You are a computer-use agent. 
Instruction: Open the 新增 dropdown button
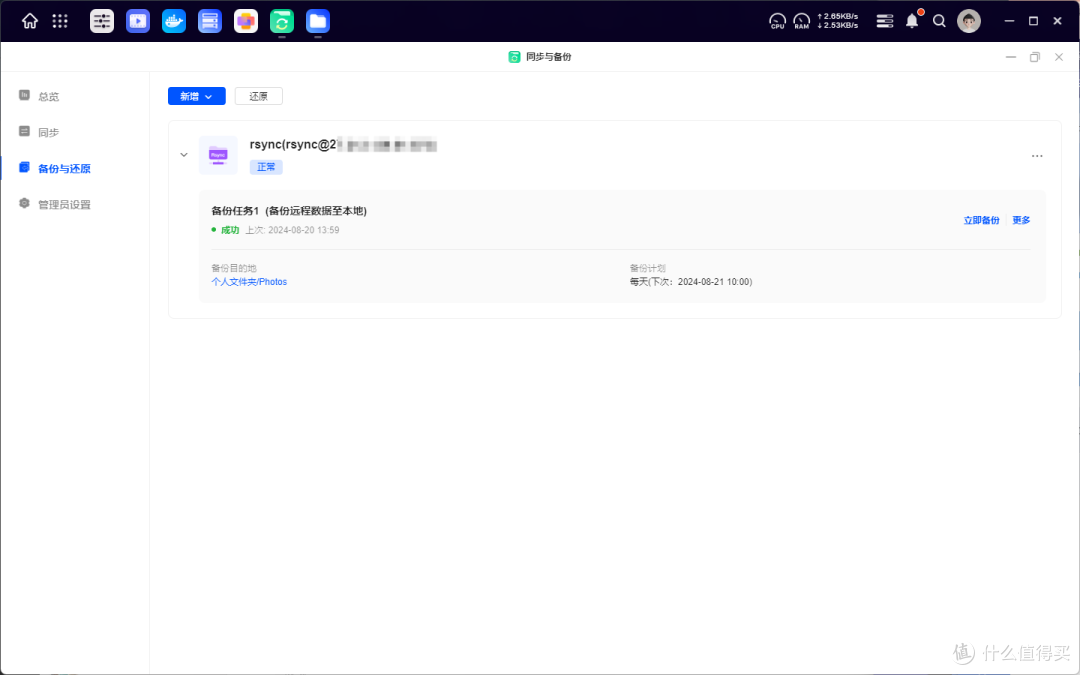[197, 96]
